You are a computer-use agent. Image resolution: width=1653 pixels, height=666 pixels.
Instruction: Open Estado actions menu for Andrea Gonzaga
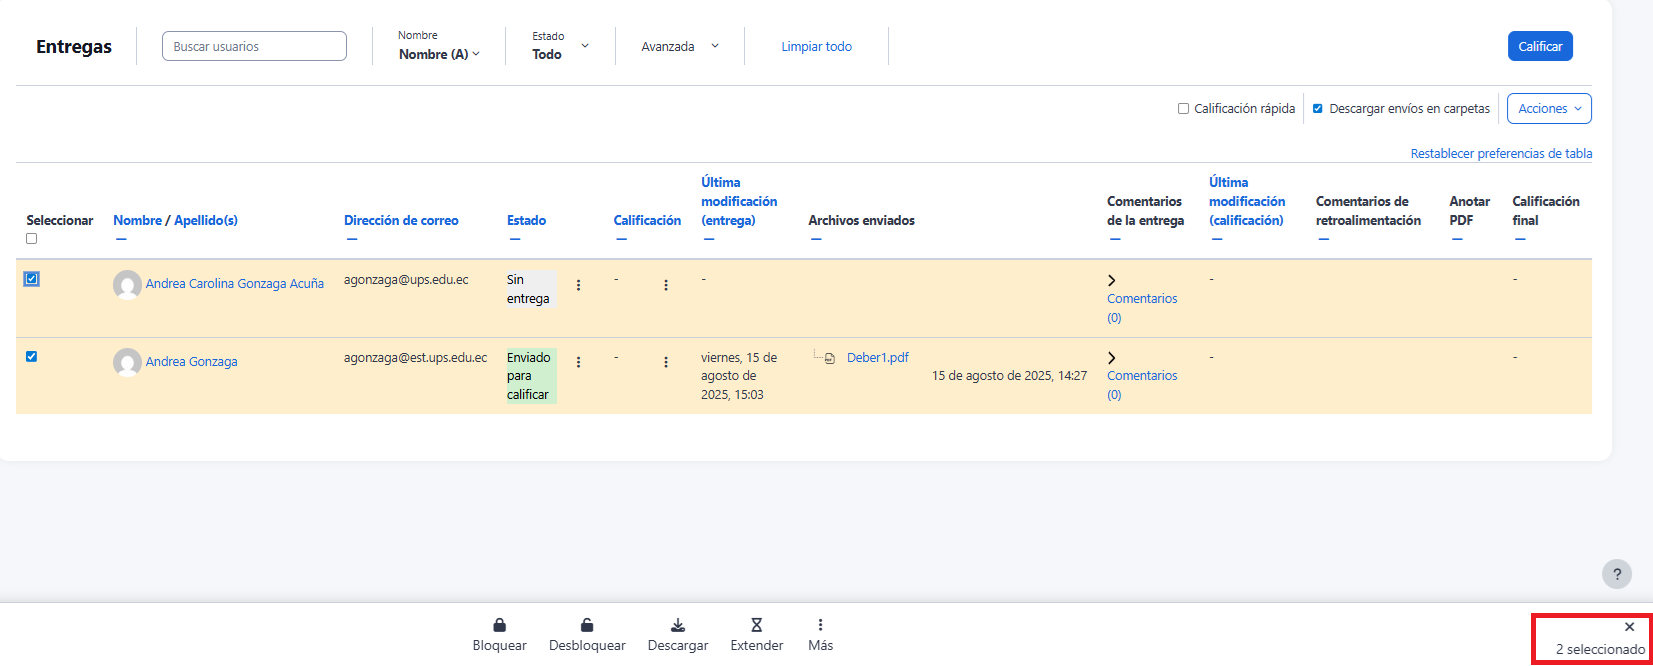[x=578, y=362]
